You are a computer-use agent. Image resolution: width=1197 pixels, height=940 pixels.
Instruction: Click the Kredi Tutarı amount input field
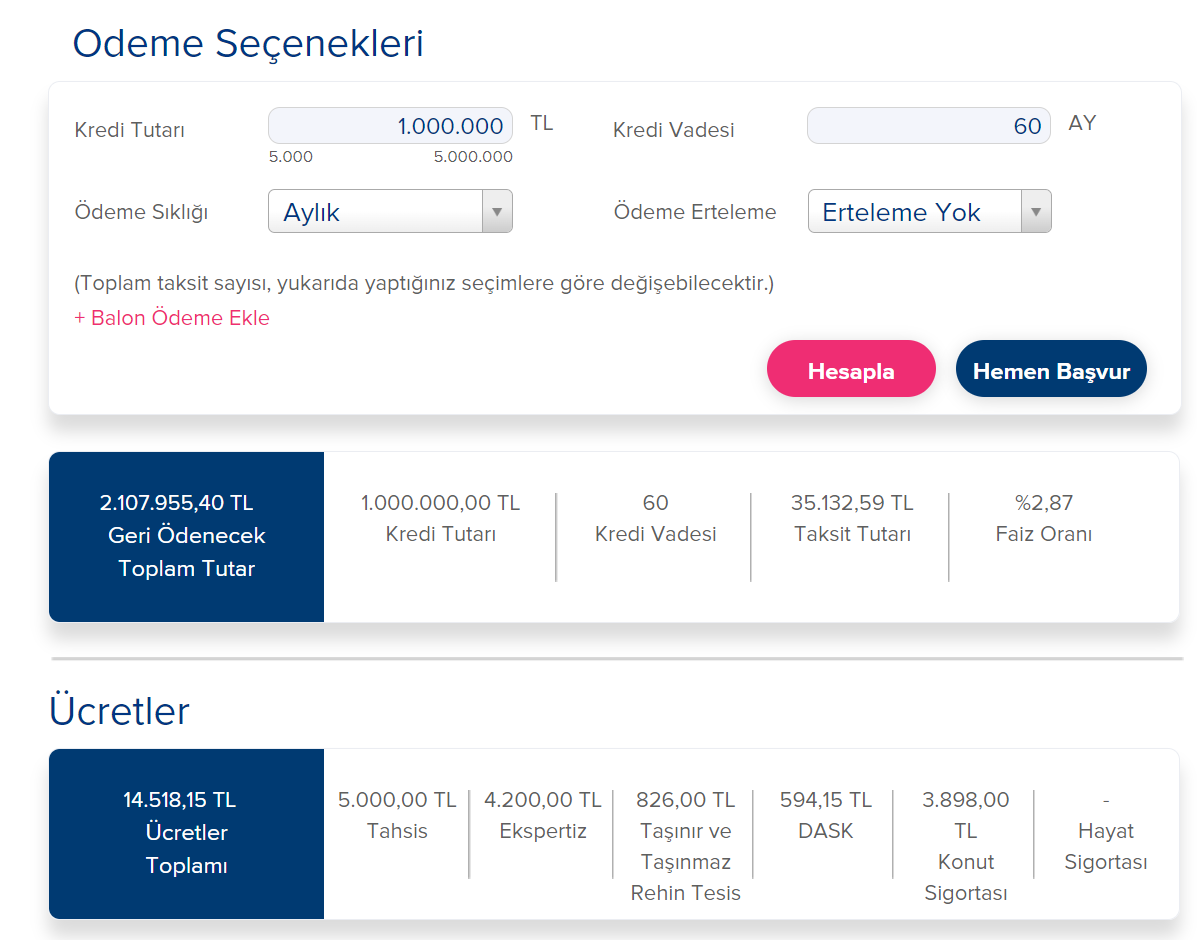390,126
